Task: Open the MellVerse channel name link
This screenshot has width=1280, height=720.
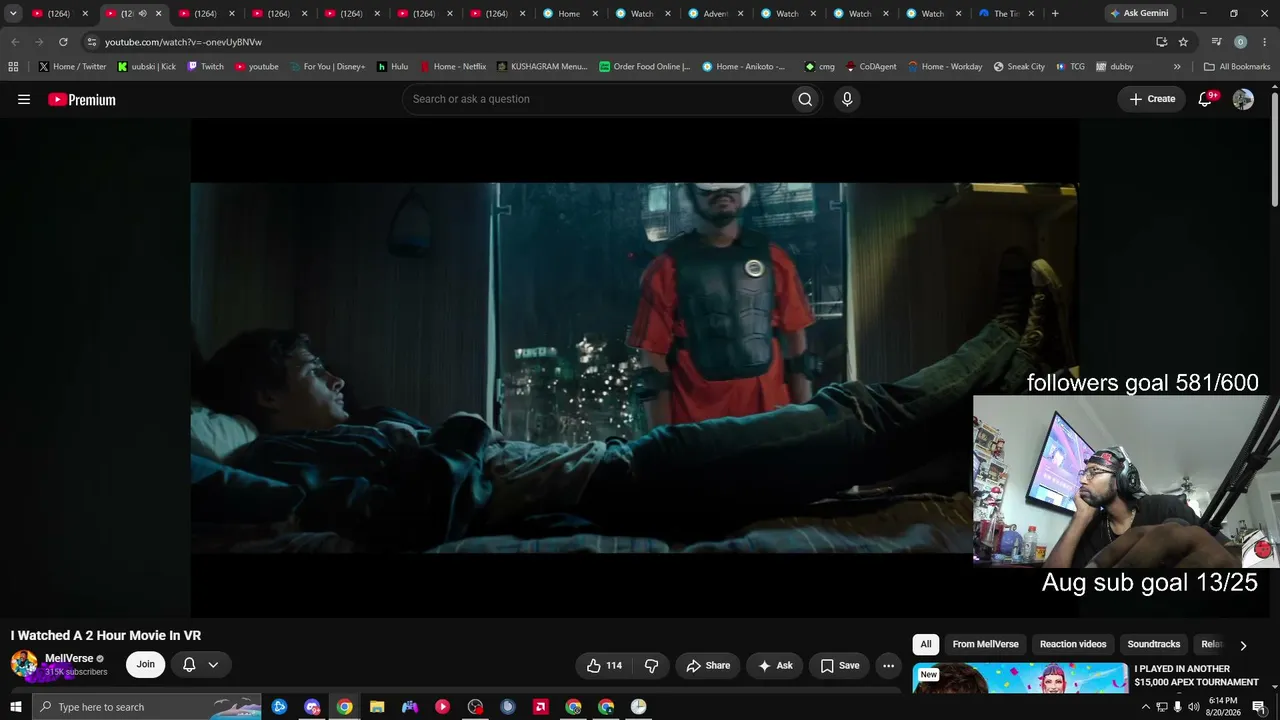Action: [x=69, y=658]
